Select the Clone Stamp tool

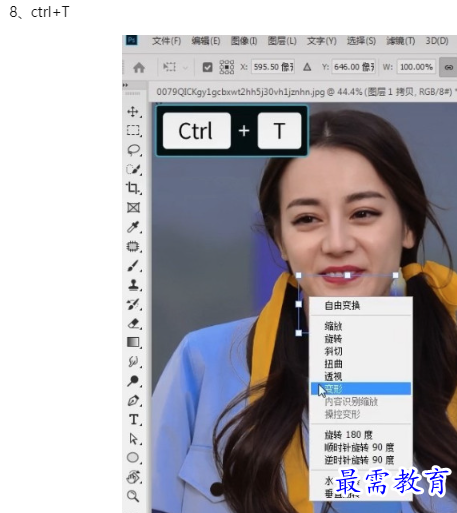tap(133, 285)
